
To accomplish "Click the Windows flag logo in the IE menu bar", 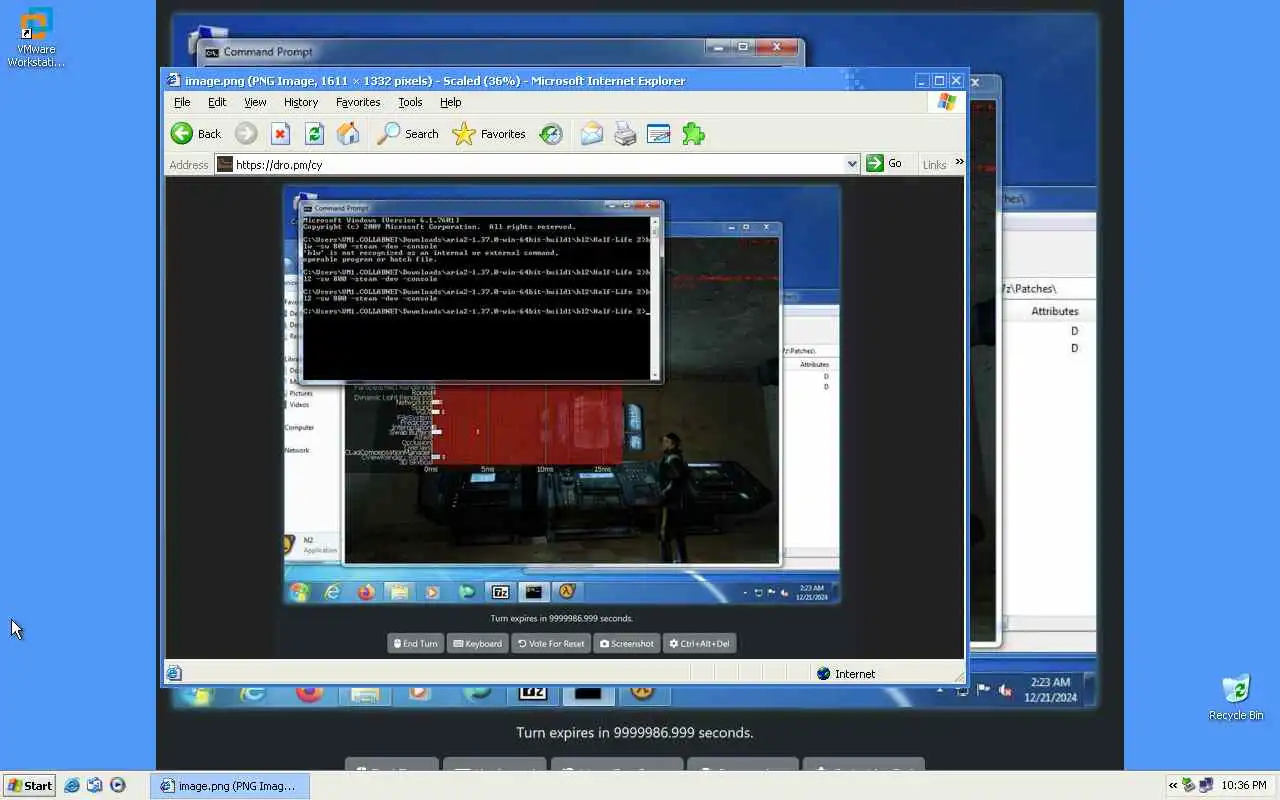I will 946,102.
